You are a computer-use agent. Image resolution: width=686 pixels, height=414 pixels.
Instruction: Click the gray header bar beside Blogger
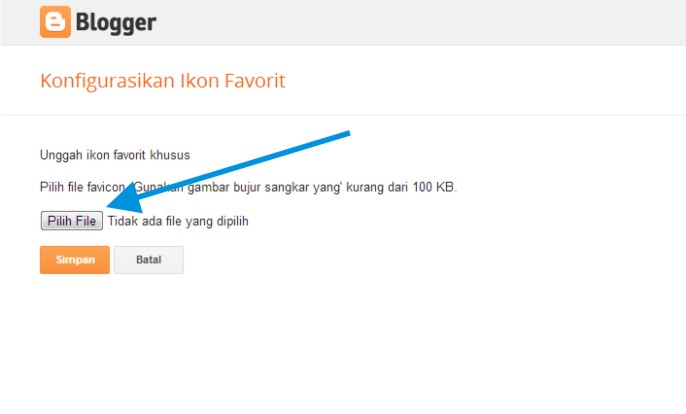point(420,23)
